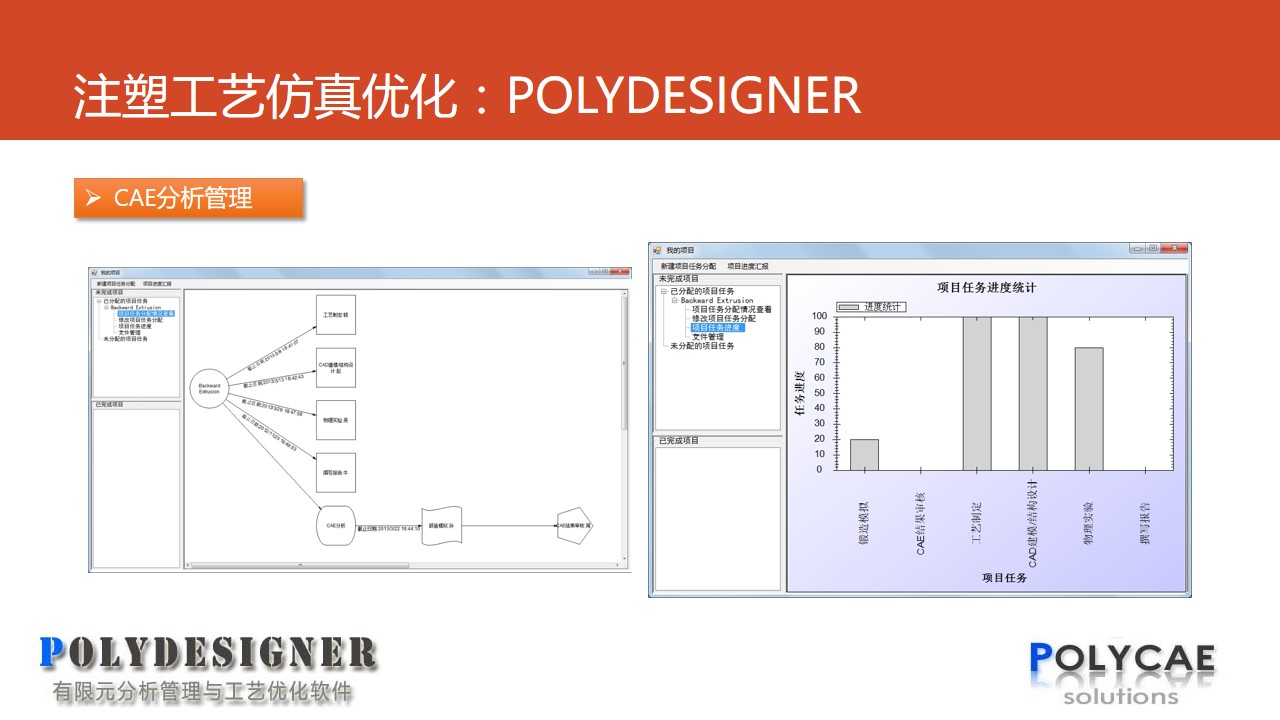Collapse 已分配的项目任务 node in right window tree
1280x720 pixels.
point(663,291)
